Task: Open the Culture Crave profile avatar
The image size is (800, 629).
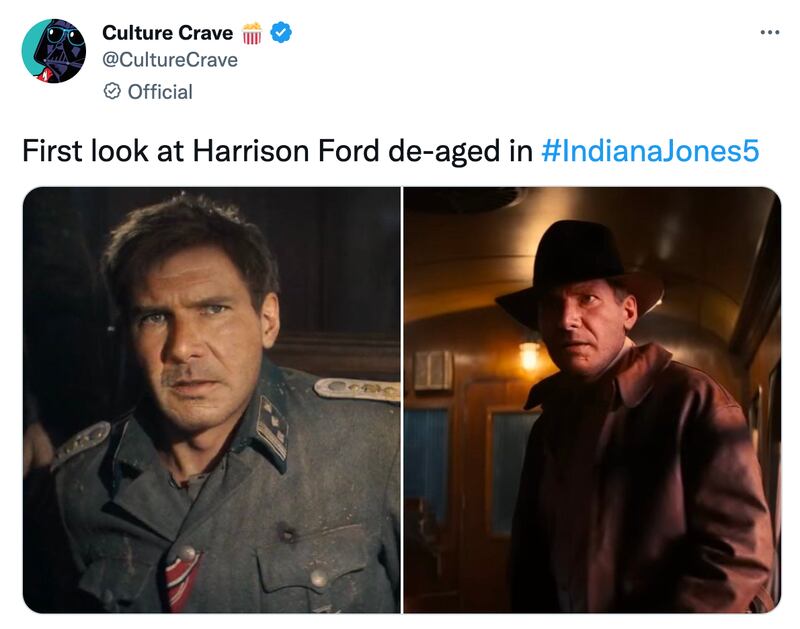Action: (x=54, y=50)
